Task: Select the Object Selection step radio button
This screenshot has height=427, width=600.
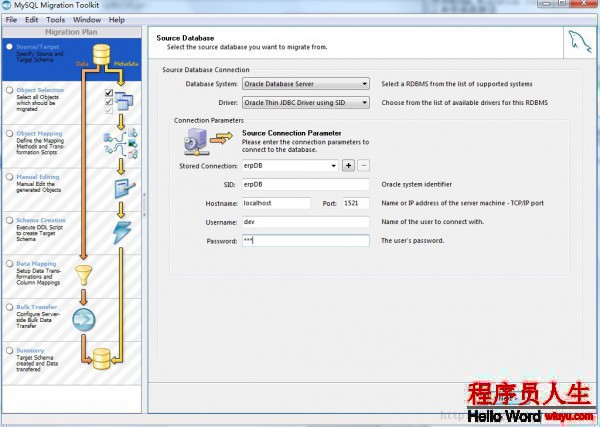Action: [x=10, y=90]
